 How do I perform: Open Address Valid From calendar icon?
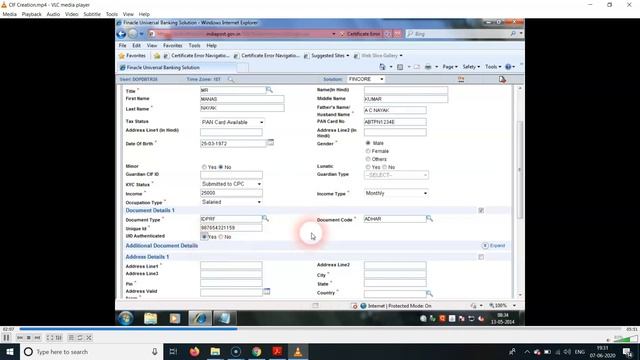tap(267, 291)
